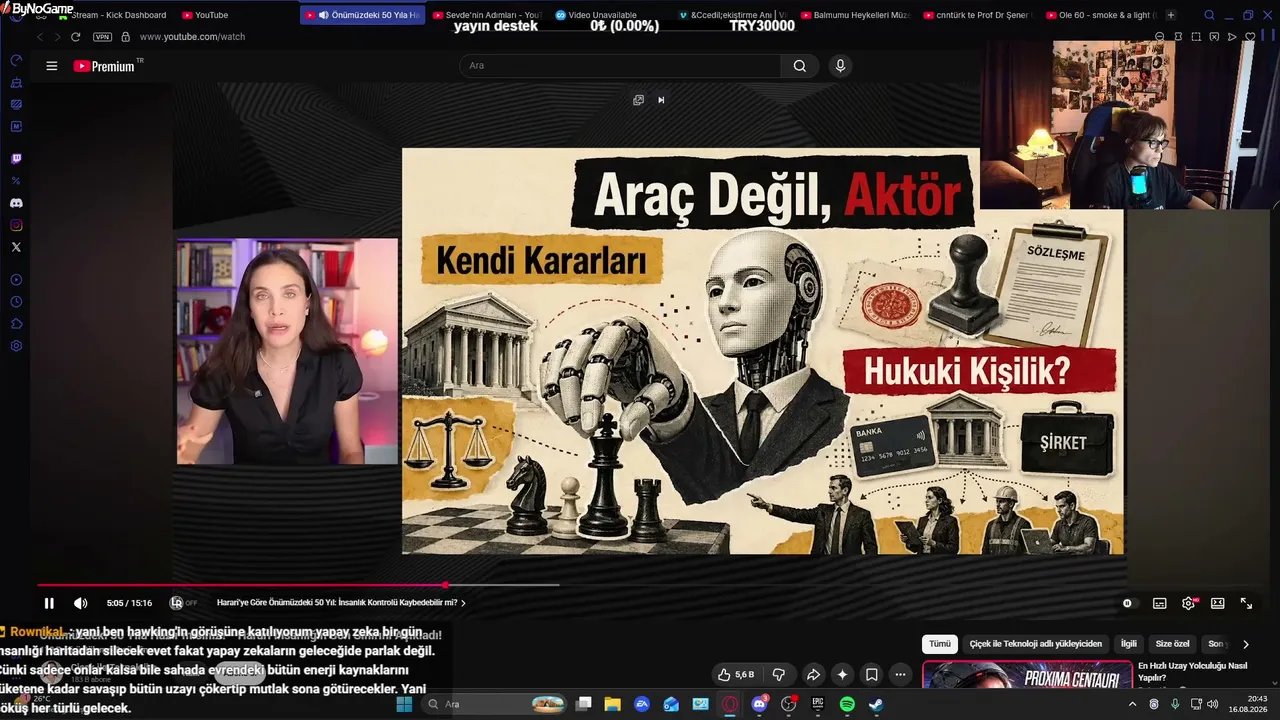Open Instagram from the browser sidebar

tap(16, 225)
